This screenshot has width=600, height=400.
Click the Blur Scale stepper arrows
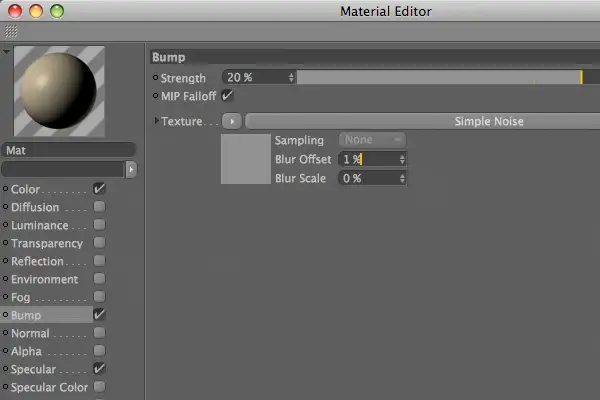coord(402,178)
